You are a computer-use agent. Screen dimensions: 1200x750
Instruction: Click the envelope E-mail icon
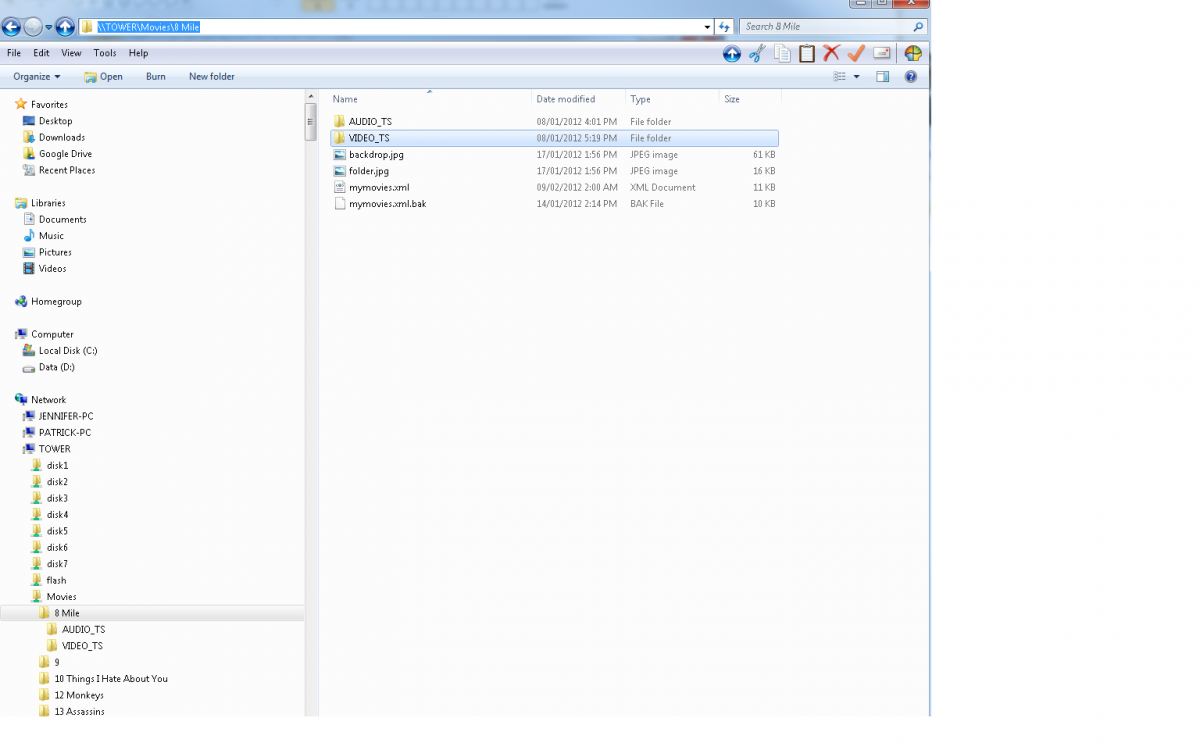click(x=882, y=54)
